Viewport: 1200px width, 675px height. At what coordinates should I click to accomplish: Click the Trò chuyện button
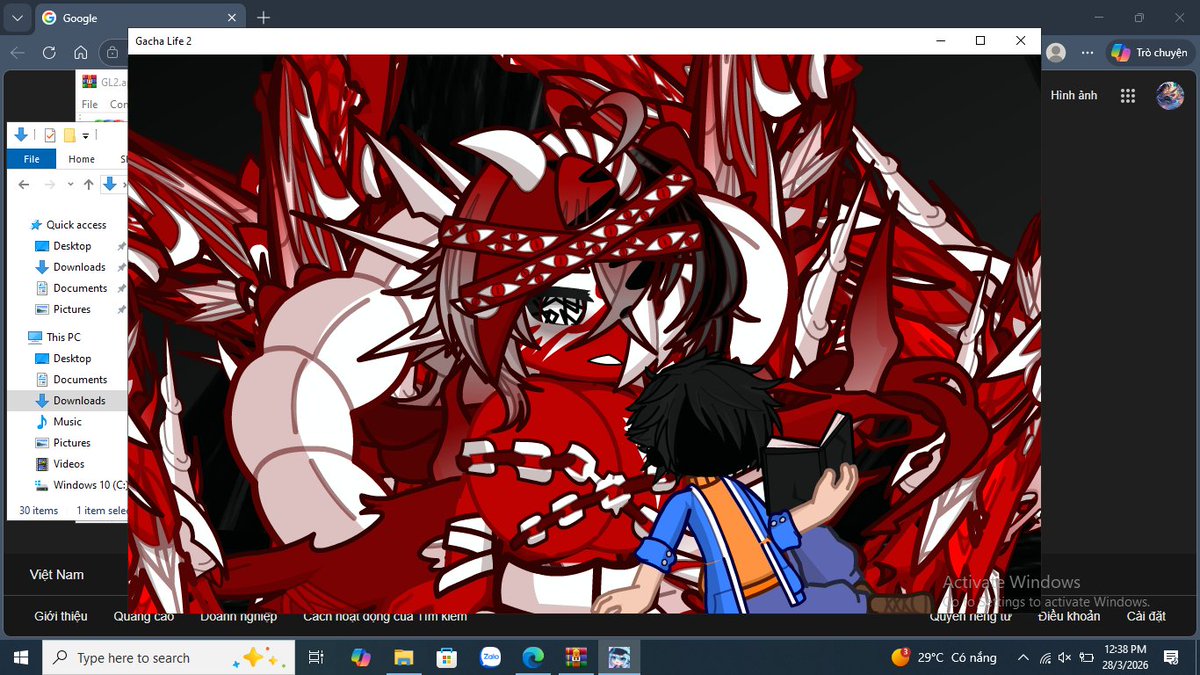1149,52
